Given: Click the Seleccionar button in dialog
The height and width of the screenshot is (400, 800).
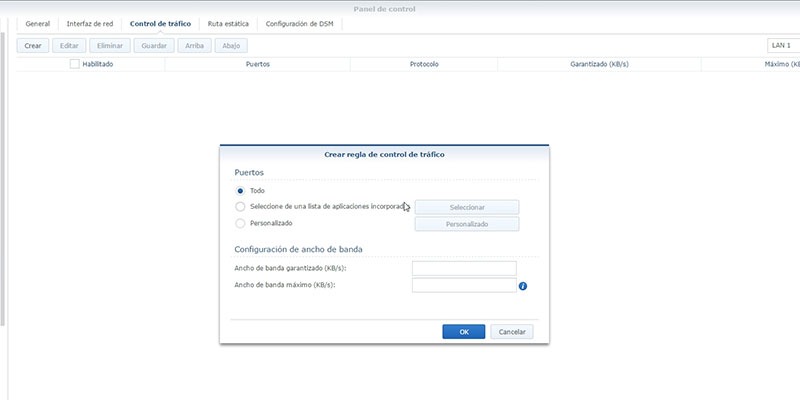Looking at the screenshot, I should tap(467, 208).
